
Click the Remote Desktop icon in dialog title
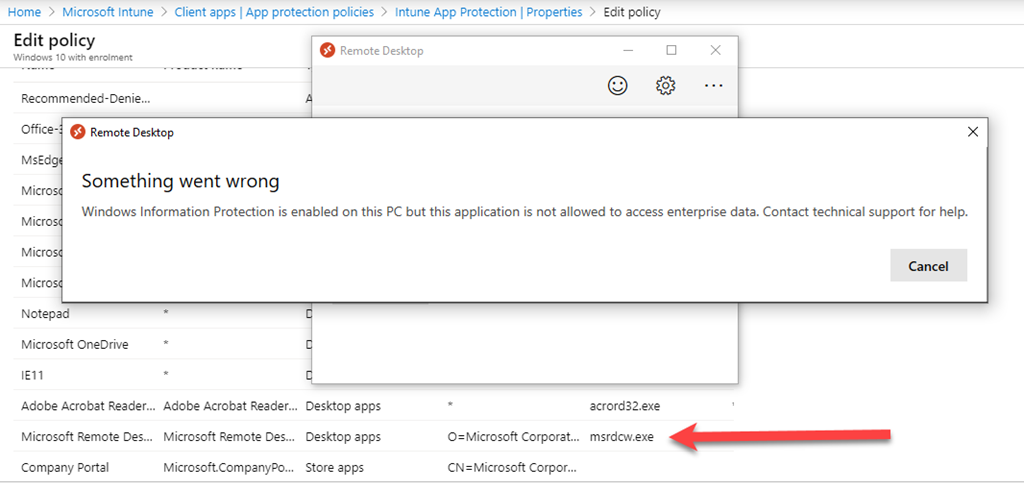(78, 131)
